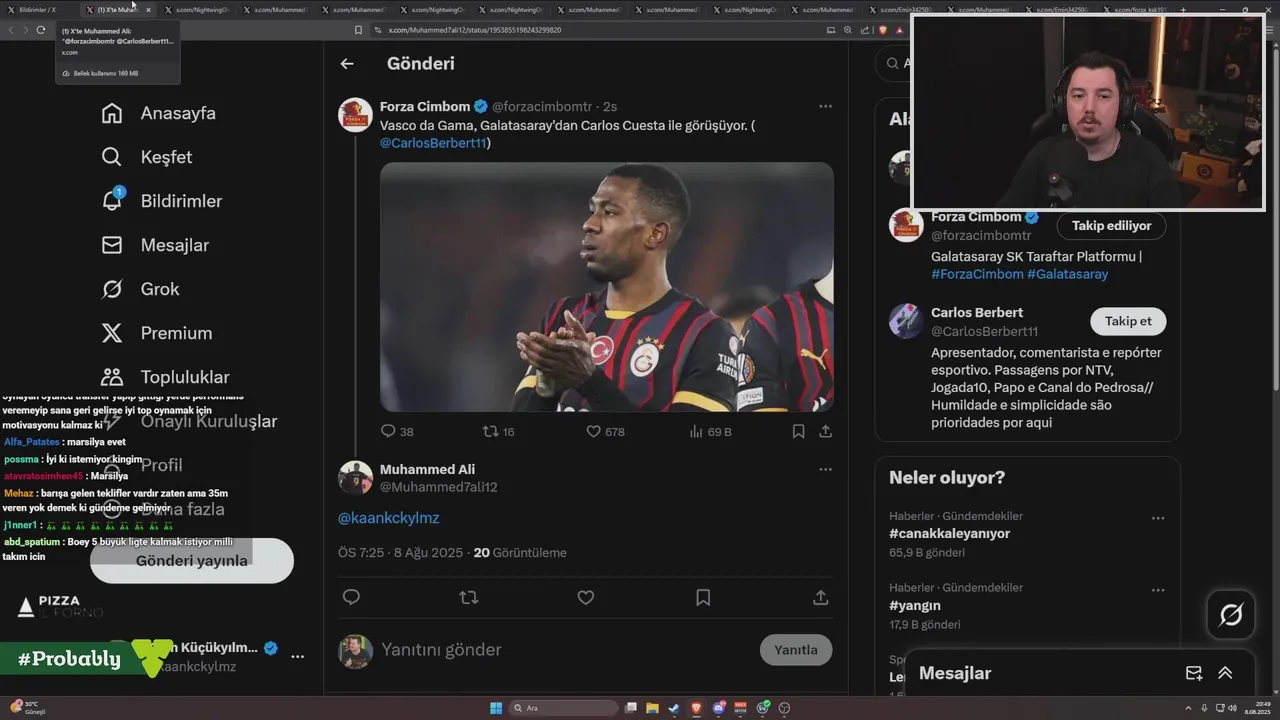This screenshot has width=1280, height=720.
Task: Open the Windows Start menu
Action: click(x=496, y=708)
